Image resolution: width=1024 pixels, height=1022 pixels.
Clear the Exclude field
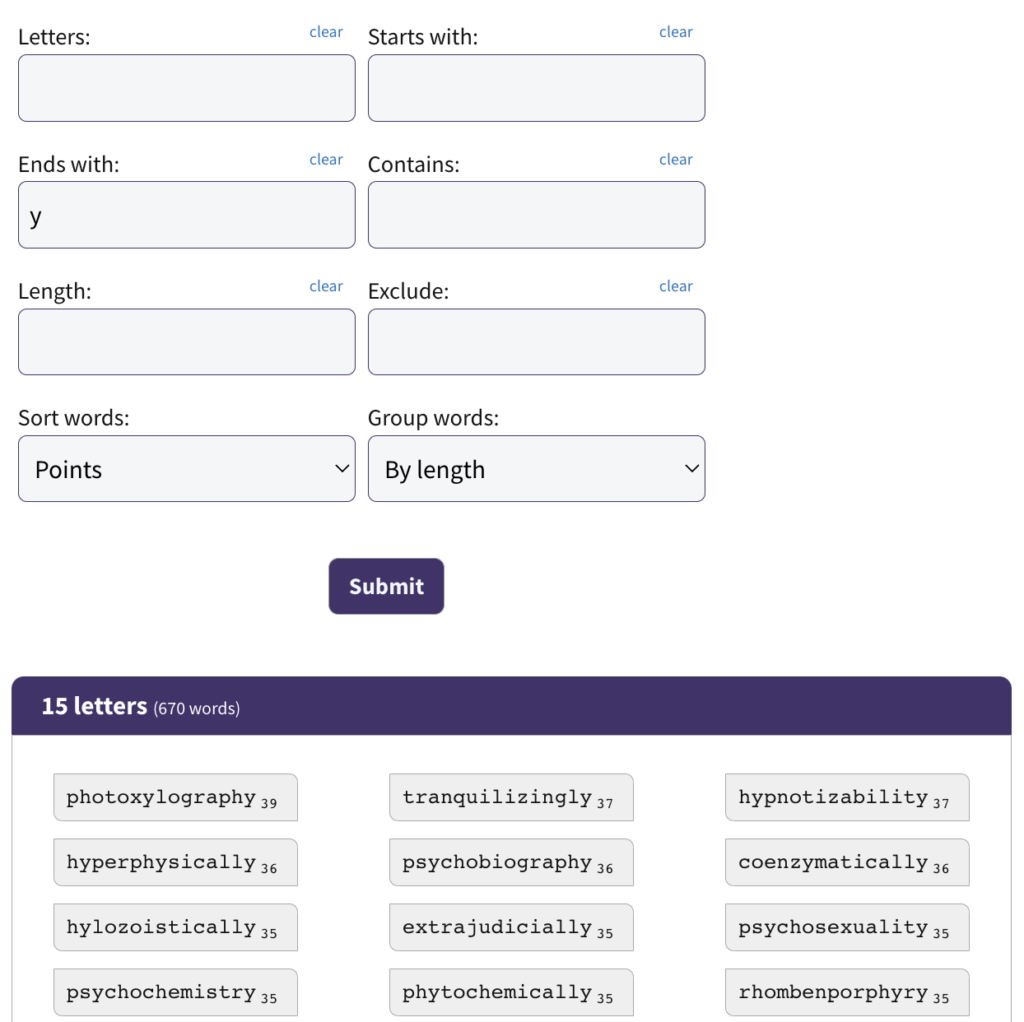676,286
